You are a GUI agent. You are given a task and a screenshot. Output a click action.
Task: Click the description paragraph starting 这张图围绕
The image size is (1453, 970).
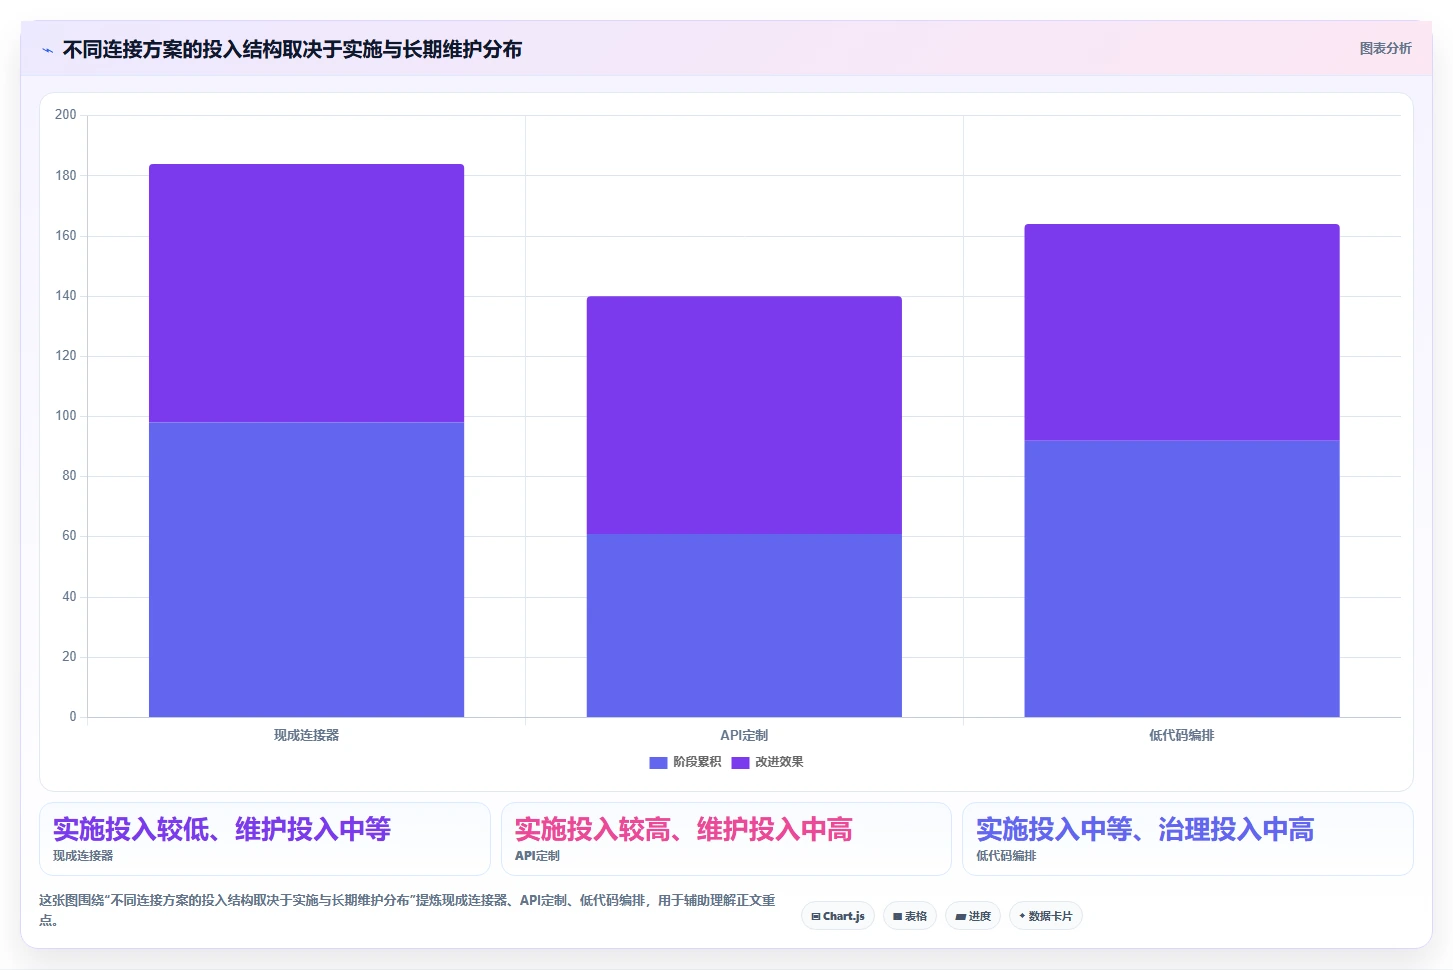click(x=408, y=910)
